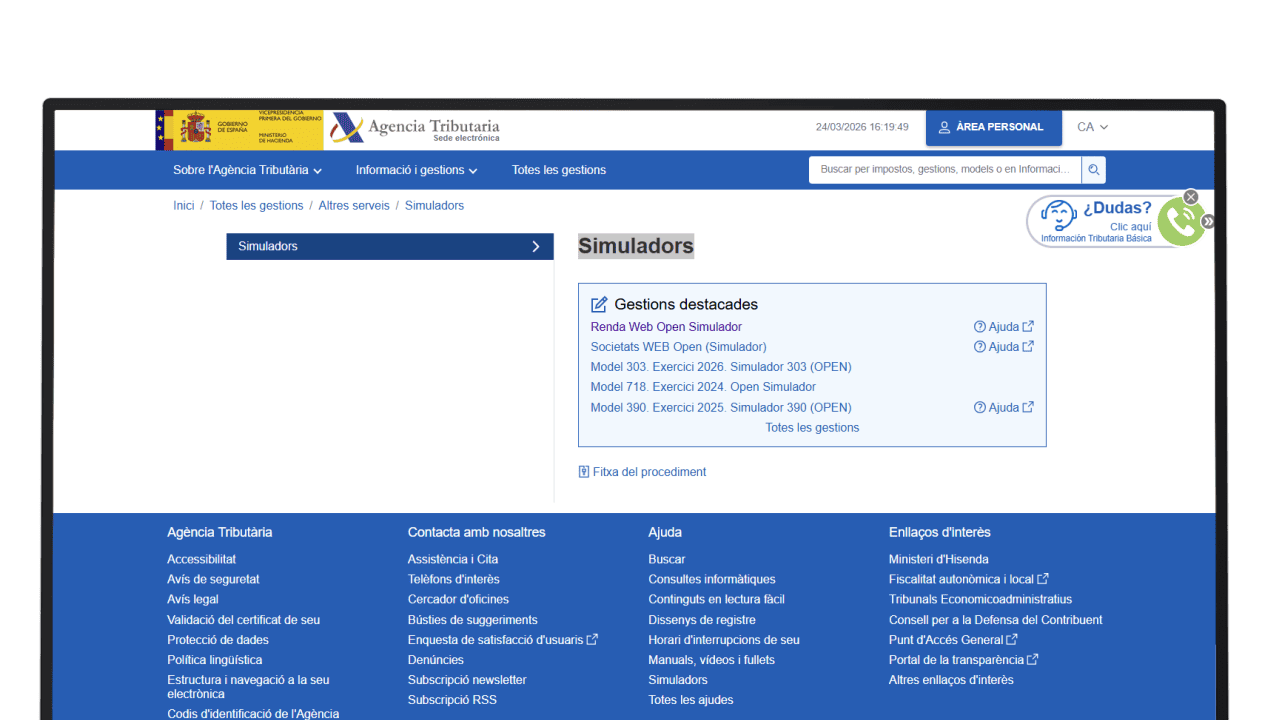
Task: Open Model 303 Exercici 2026 simulator link
Action: click(720, 367)
